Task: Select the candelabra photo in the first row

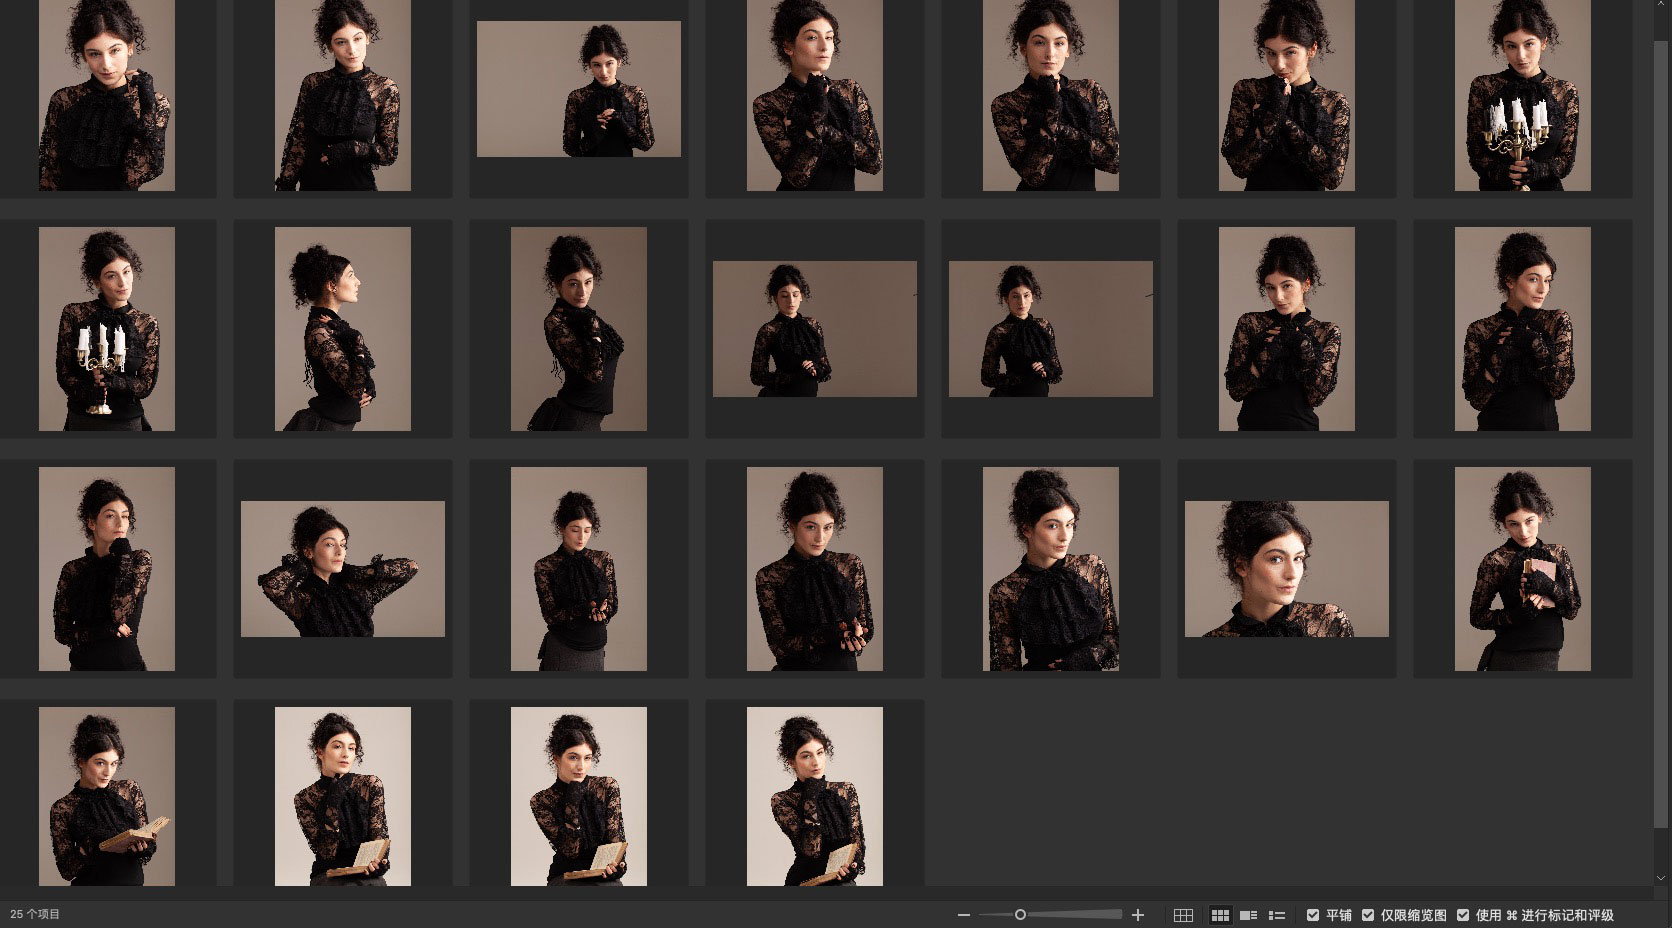Action: (1522, 95)
